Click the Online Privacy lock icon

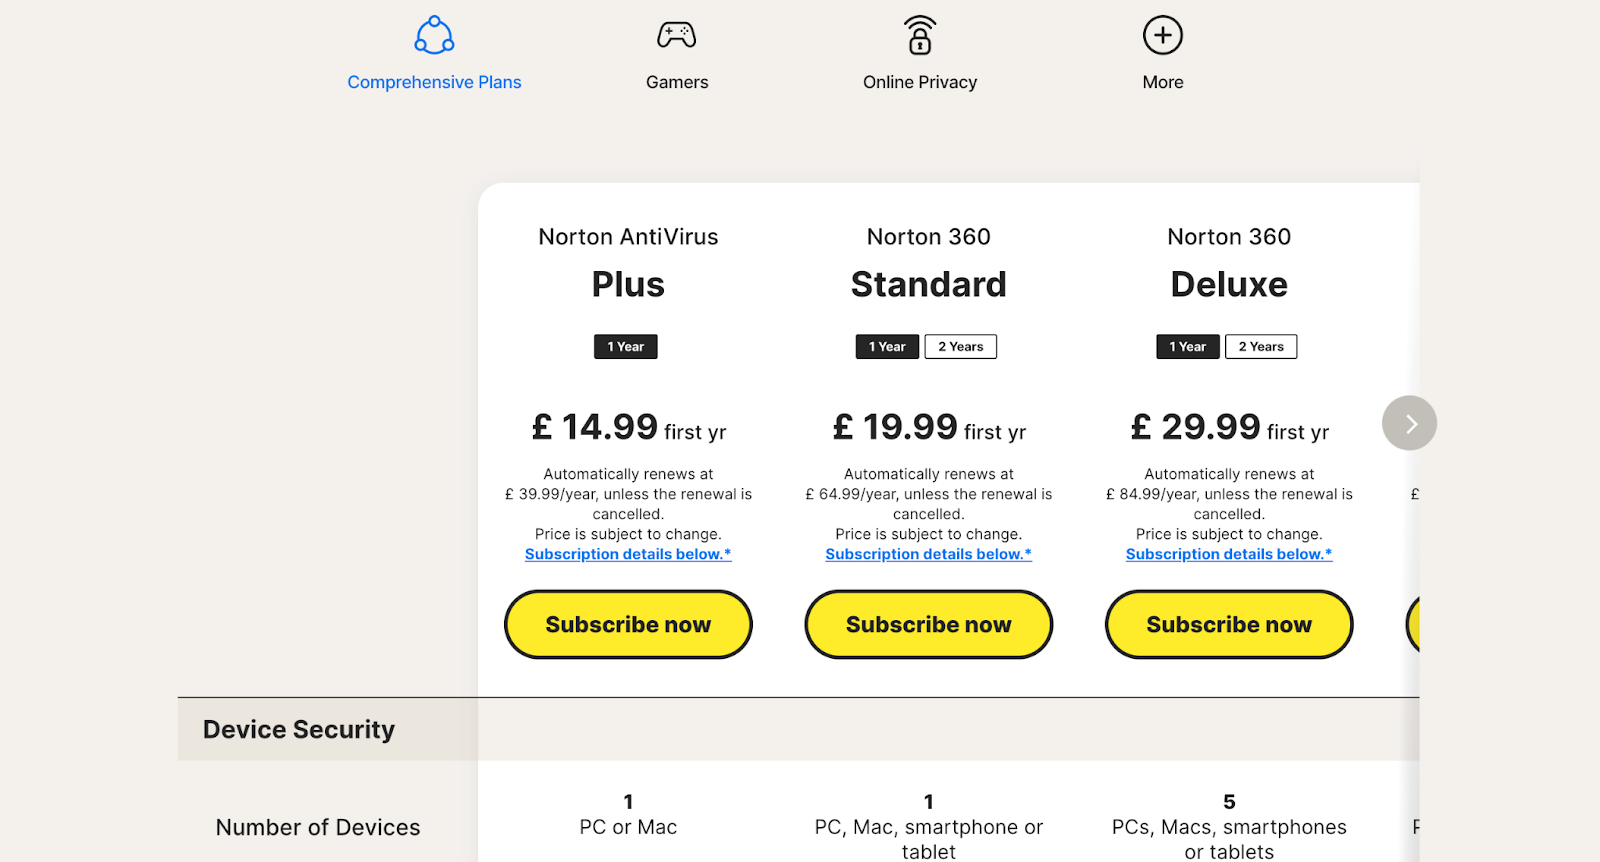[920, 36]
